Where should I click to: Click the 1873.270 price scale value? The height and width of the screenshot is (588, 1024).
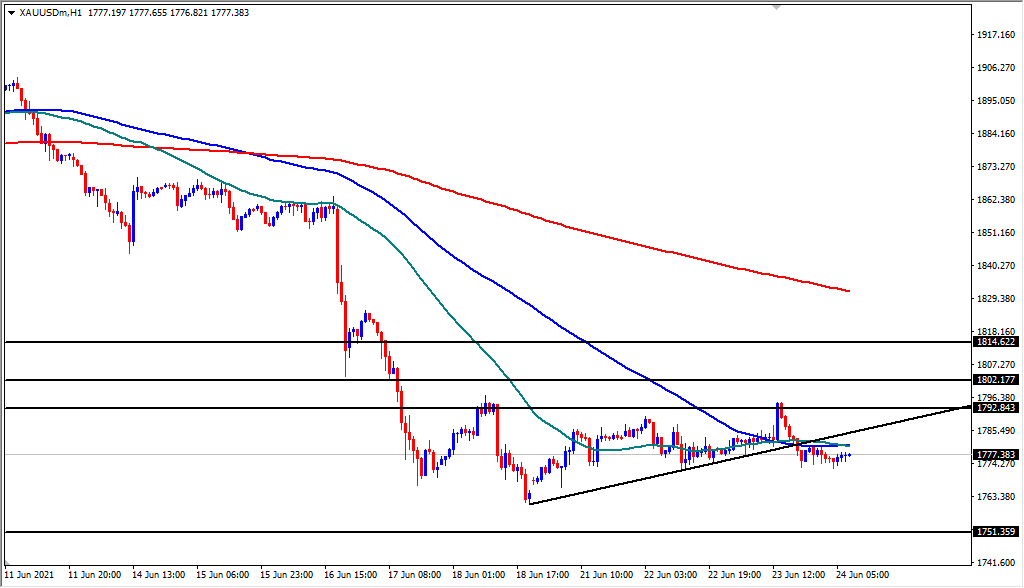pos(997,167)
